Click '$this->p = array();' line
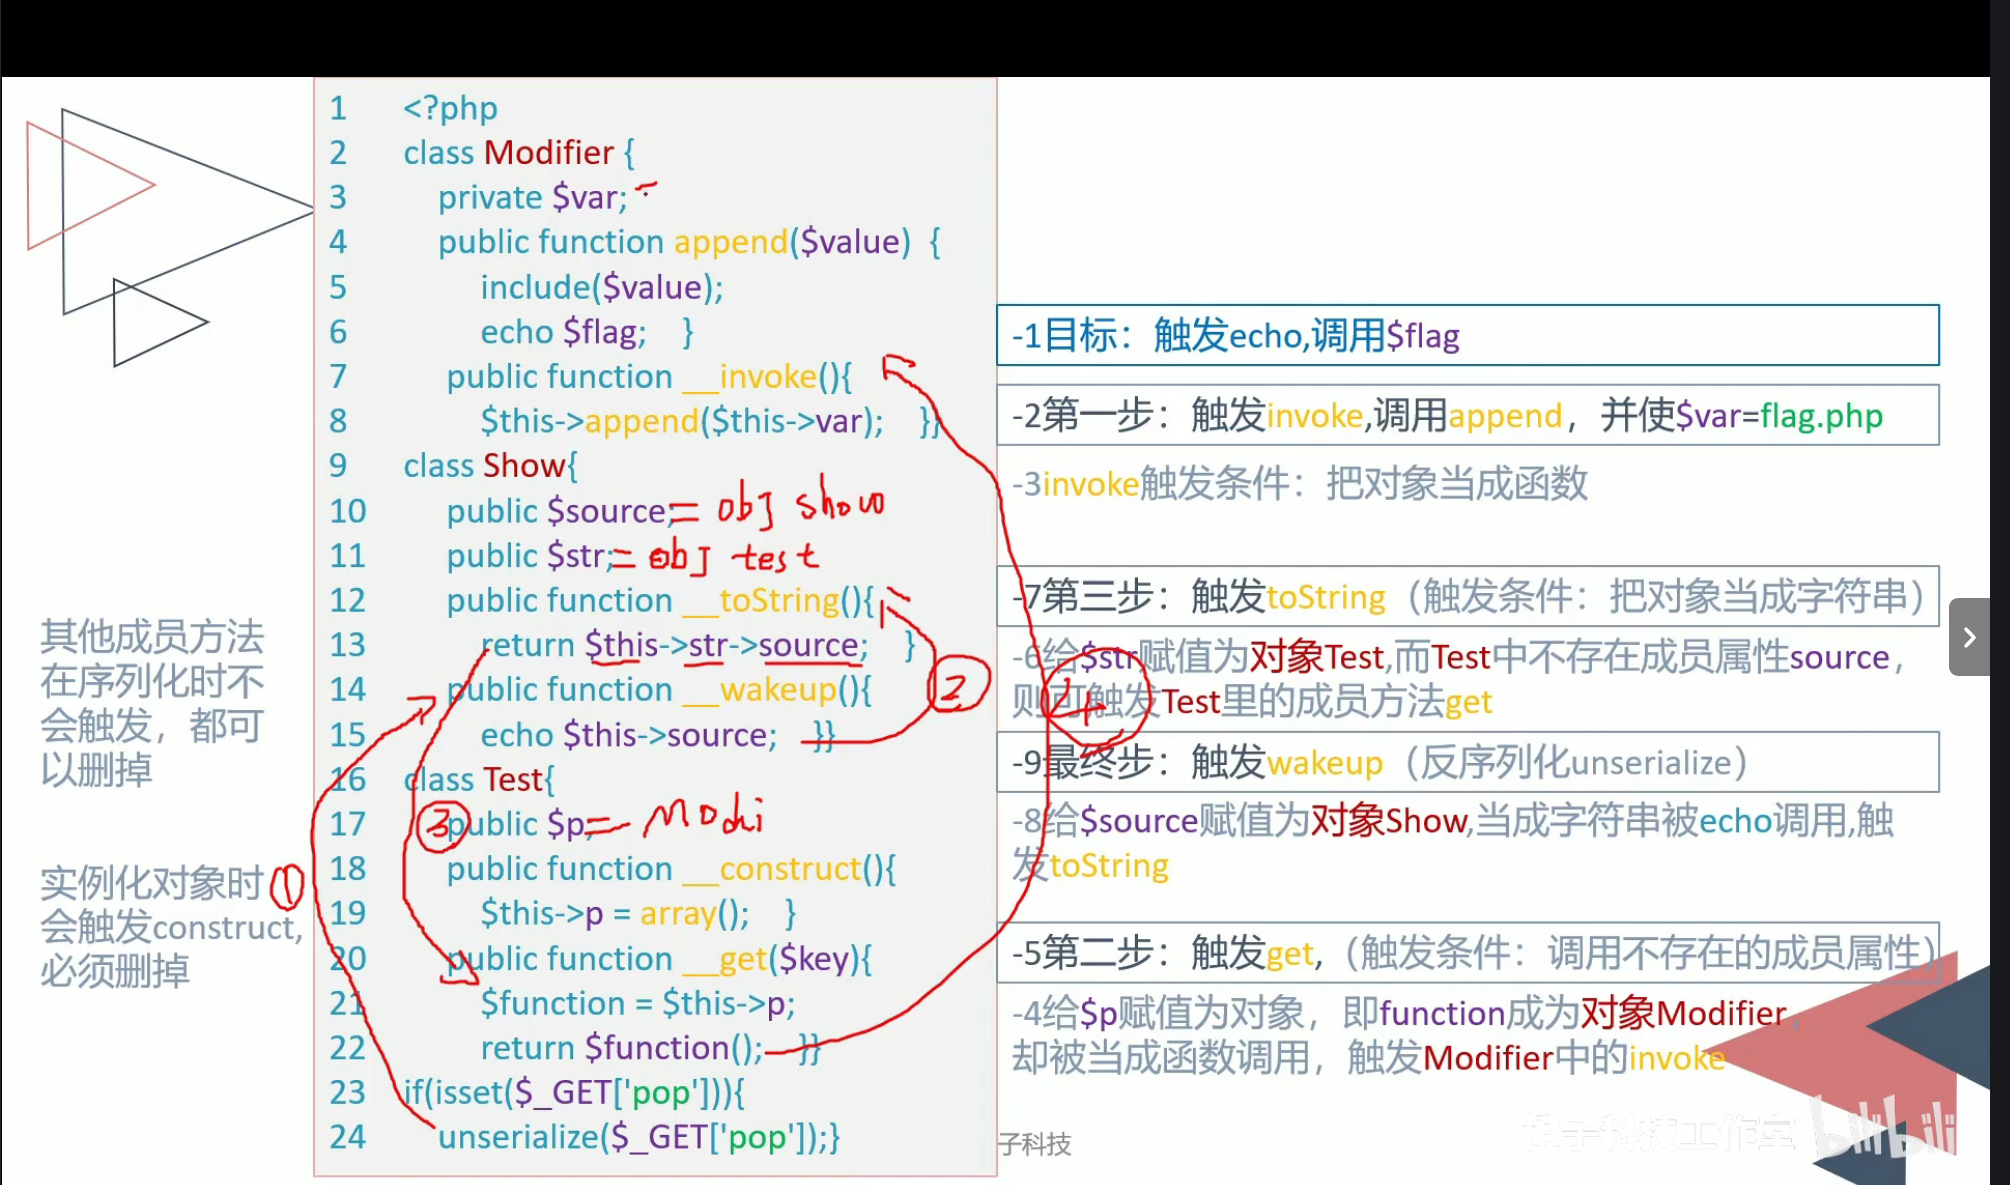 pyautogui.click(x=638, y=914)
